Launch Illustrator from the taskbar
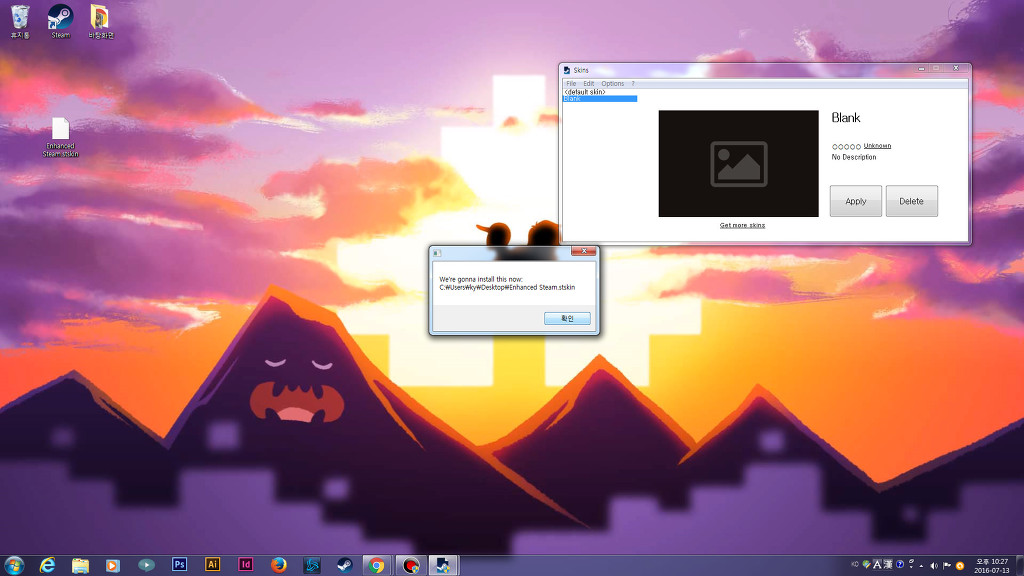Image resolution: width=1024 pixels, height=576 pixels. coord(212,564)
